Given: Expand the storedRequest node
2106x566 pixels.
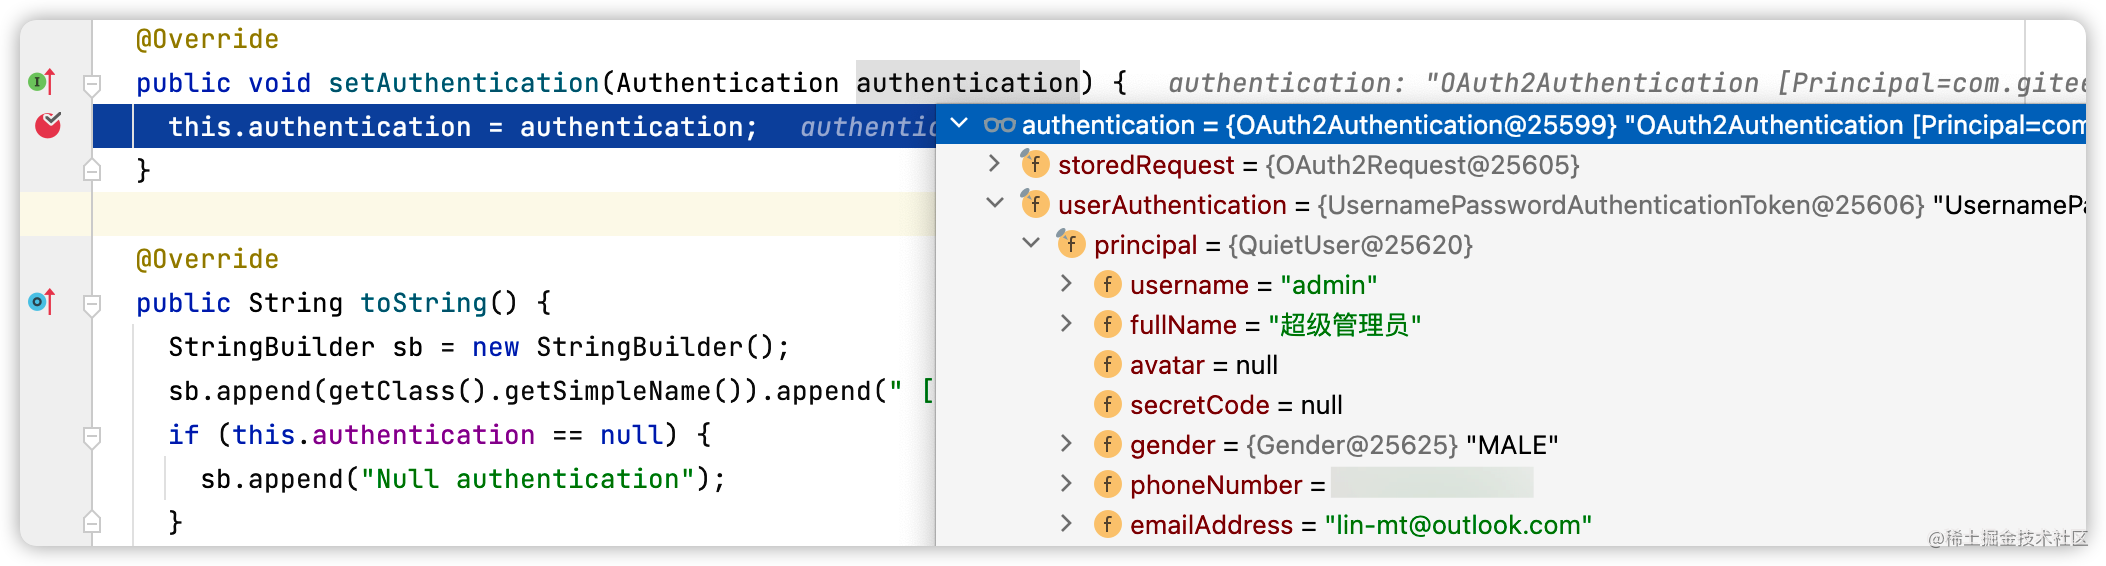Looking at the screenshot, I should pos(994,163).
